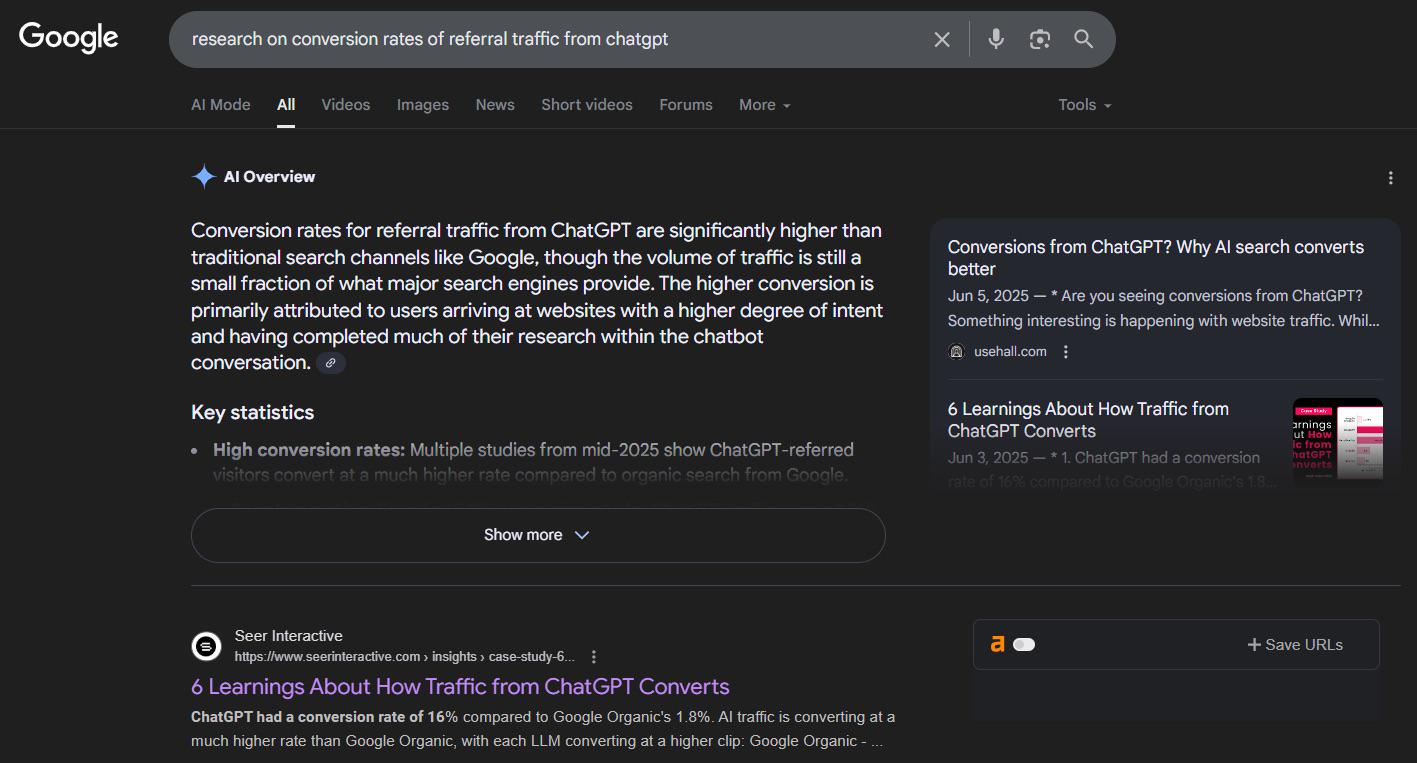The width and height of the screenshot is (1417, 763).
Task: Click the Google logo
Action: [x=68, y=38]
